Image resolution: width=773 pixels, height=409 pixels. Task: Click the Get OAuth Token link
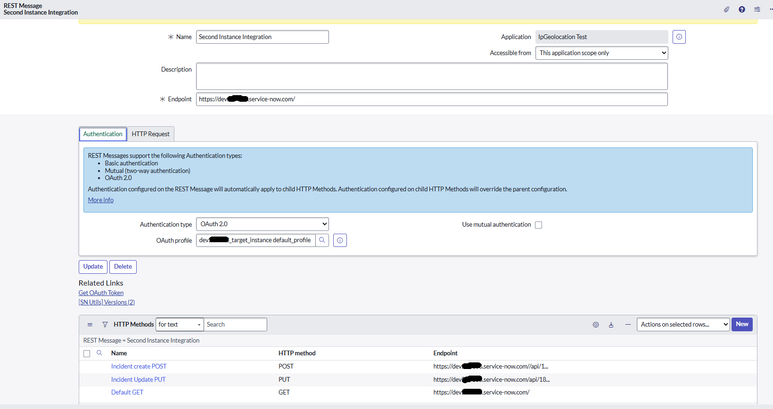[x=101, y=292]
